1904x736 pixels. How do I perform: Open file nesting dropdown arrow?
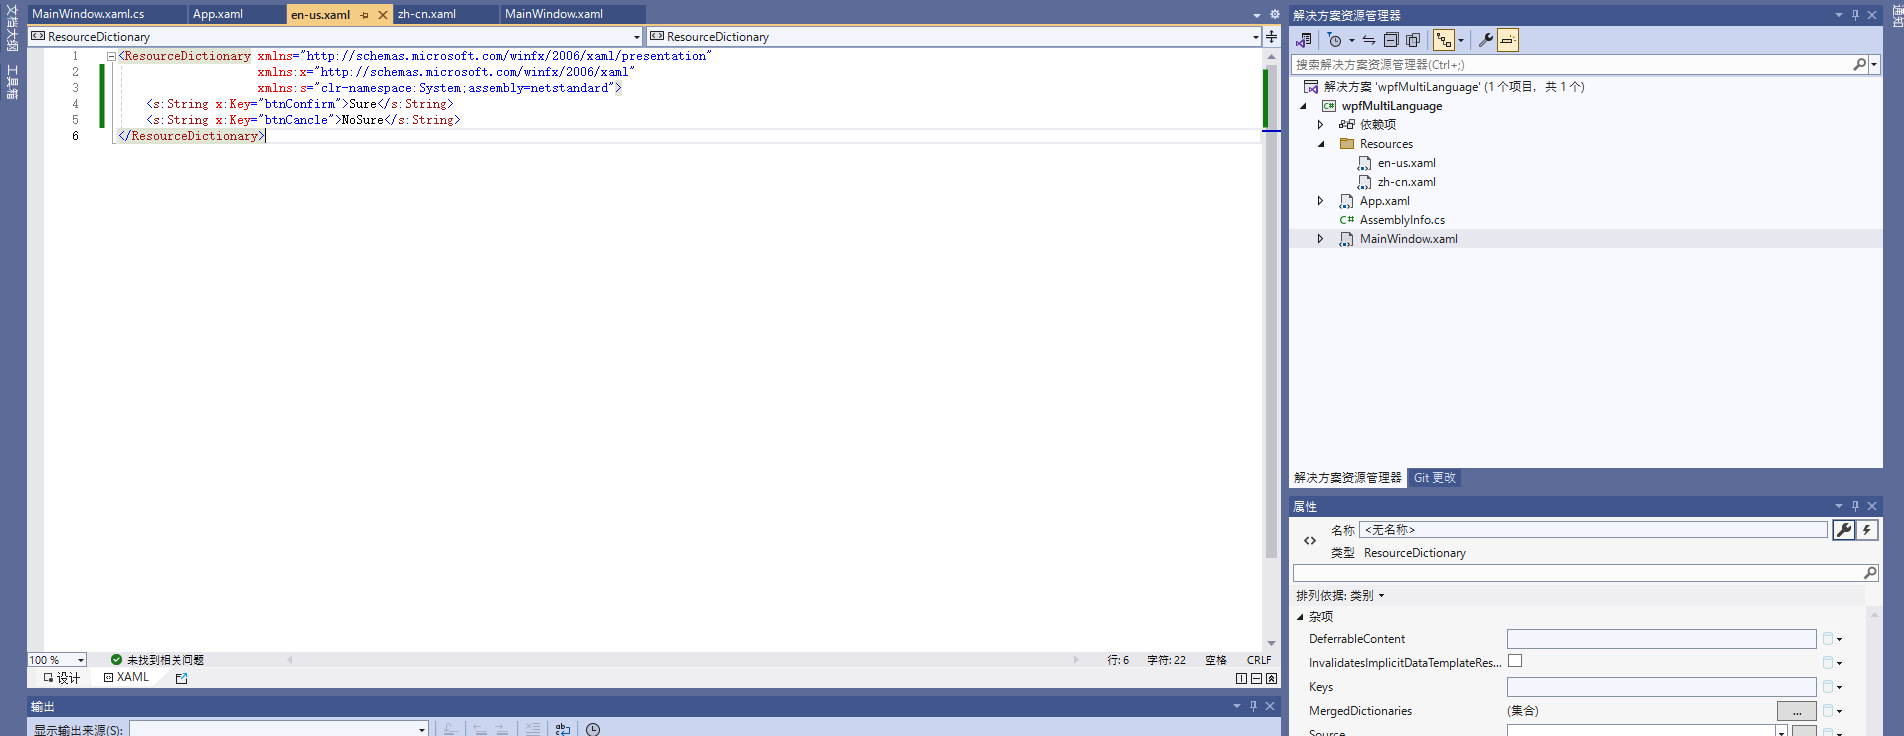(x=1461, y=40)
